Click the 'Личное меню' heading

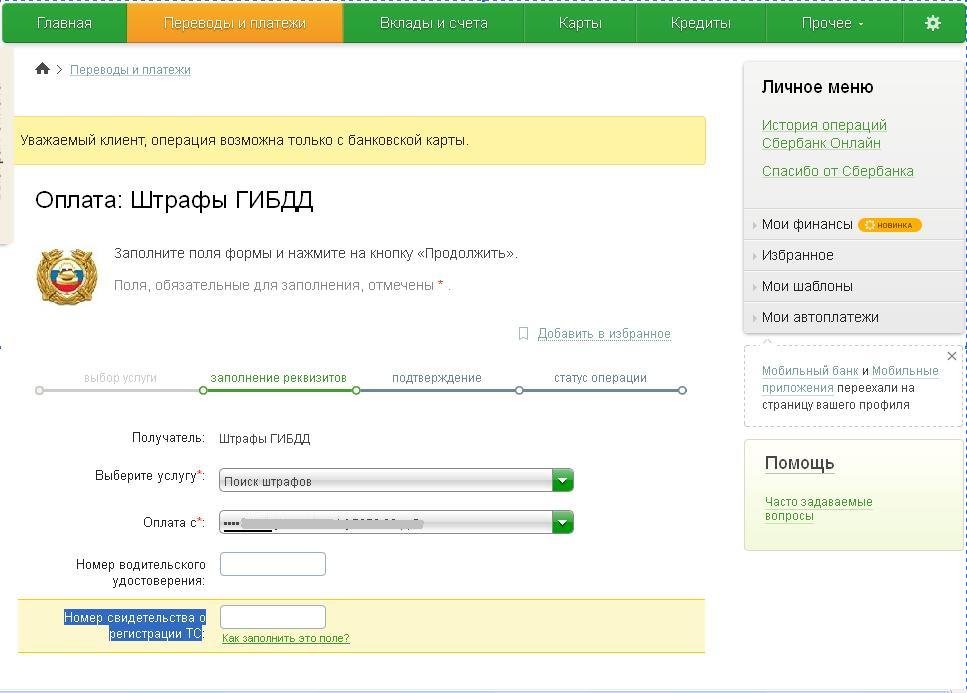click(x=817, y=87)
